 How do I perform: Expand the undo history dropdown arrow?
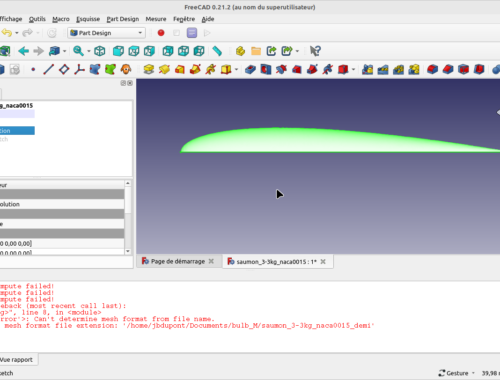coord(17,33)
